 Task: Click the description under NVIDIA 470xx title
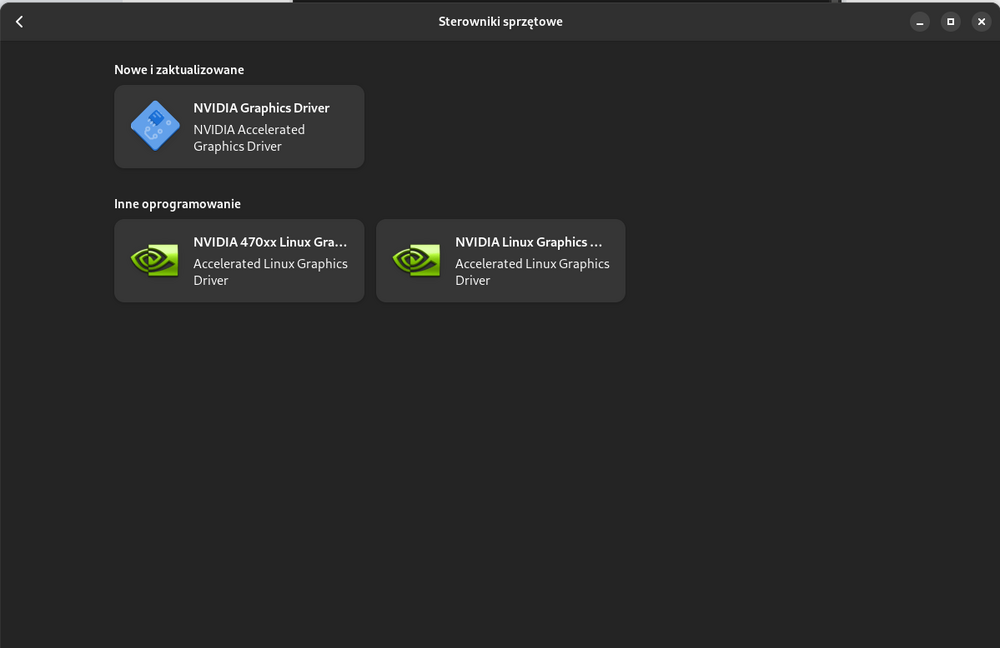coord(270,272)
